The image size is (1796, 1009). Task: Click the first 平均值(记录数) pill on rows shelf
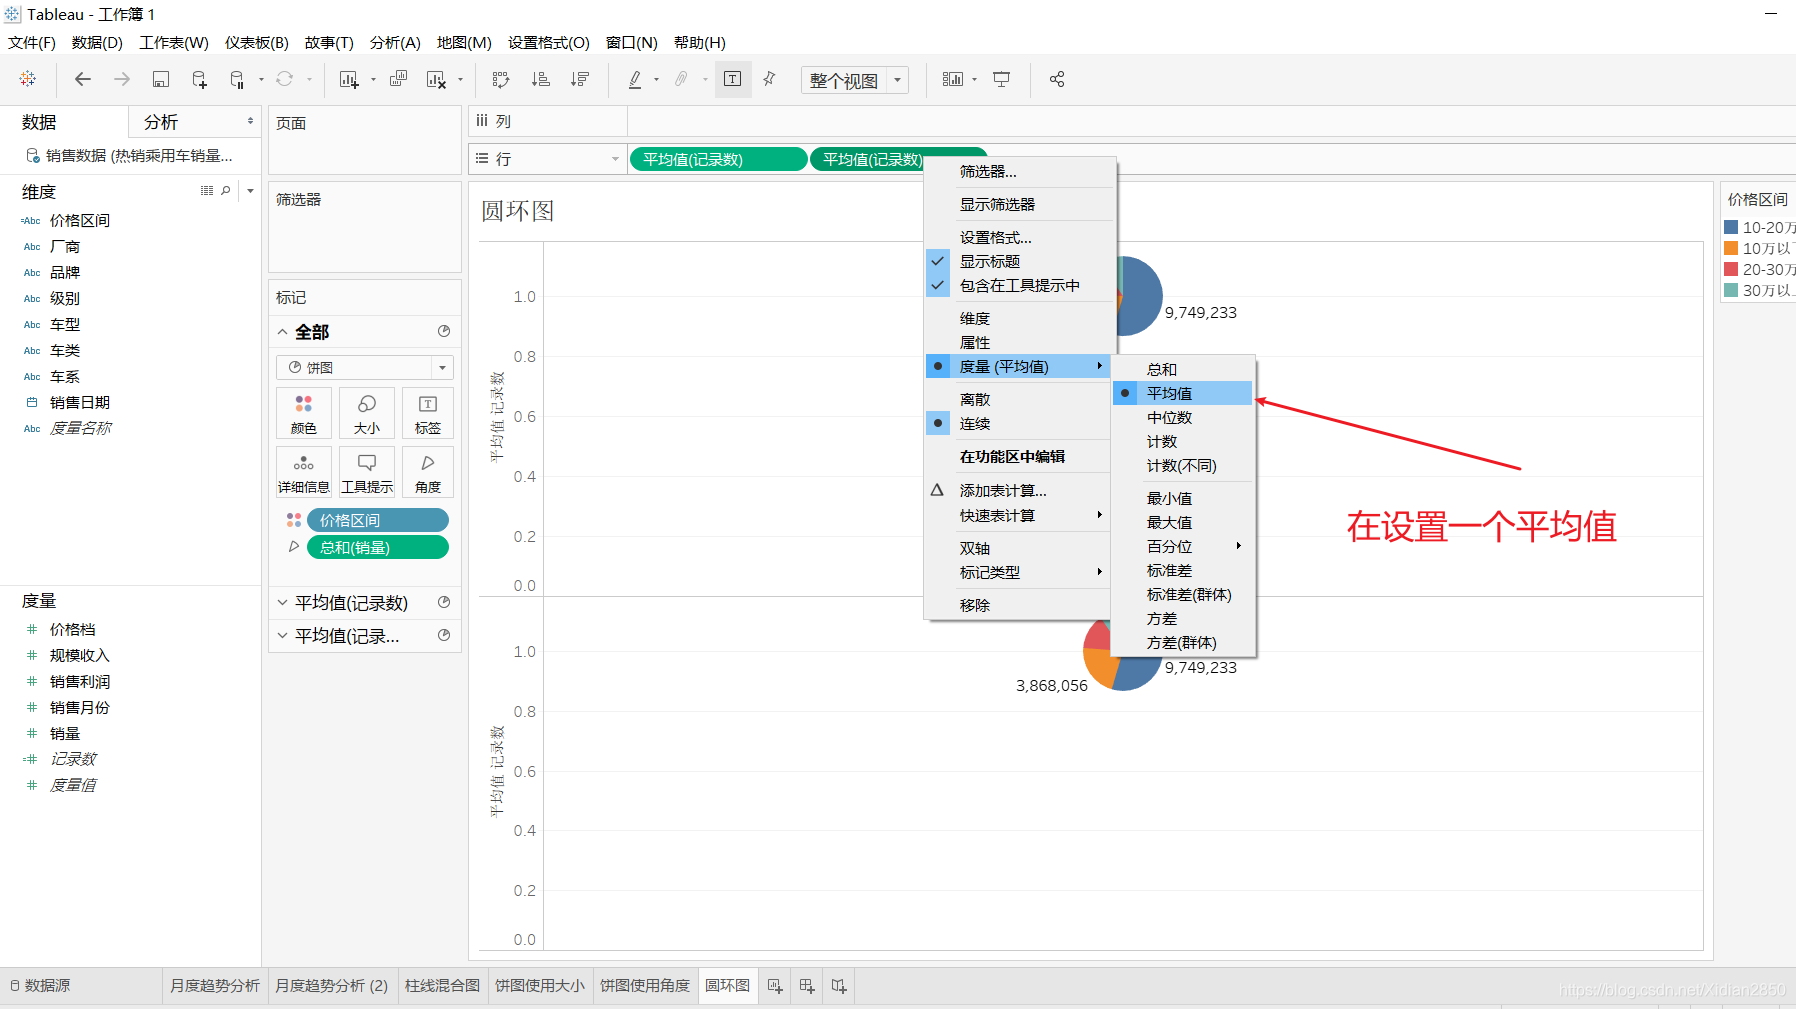718,160
